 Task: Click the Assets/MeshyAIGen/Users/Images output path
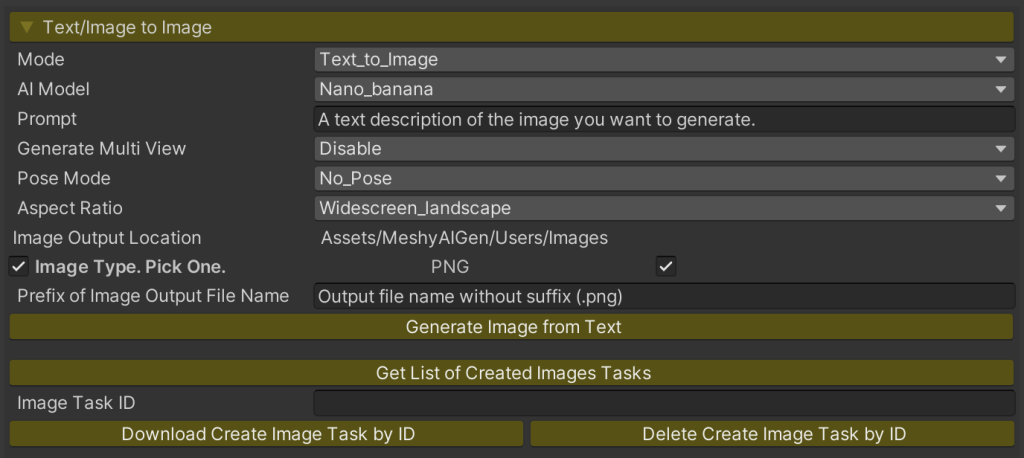pos(464,238)
